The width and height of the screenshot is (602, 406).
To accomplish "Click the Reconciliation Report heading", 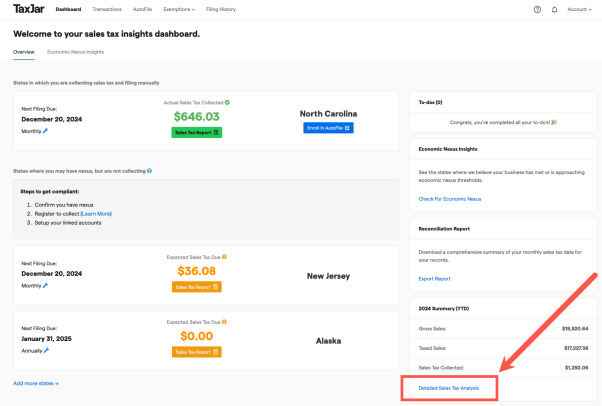I will click(x=444, y=229).
